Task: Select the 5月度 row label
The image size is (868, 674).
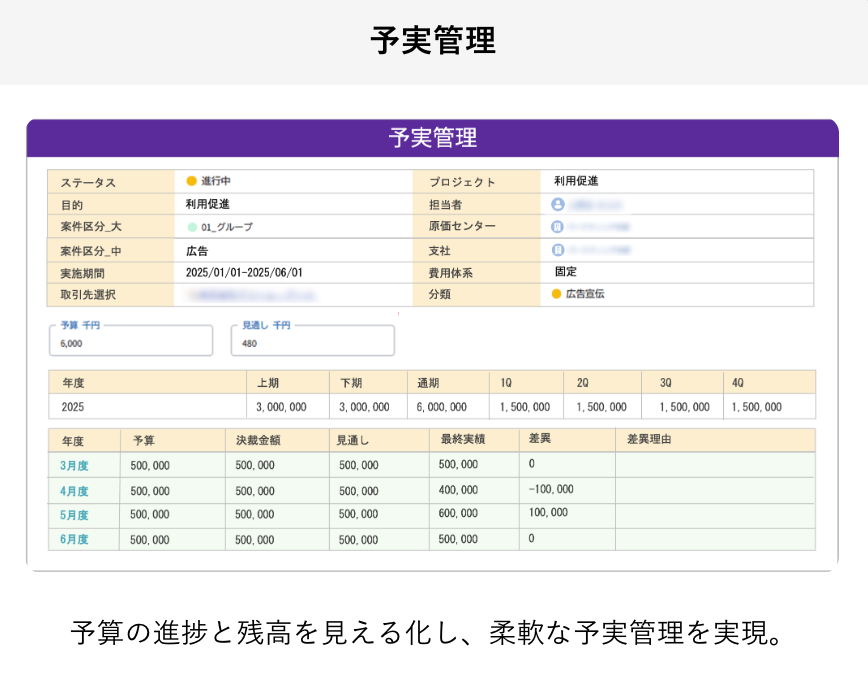Action: pos(72,515)
